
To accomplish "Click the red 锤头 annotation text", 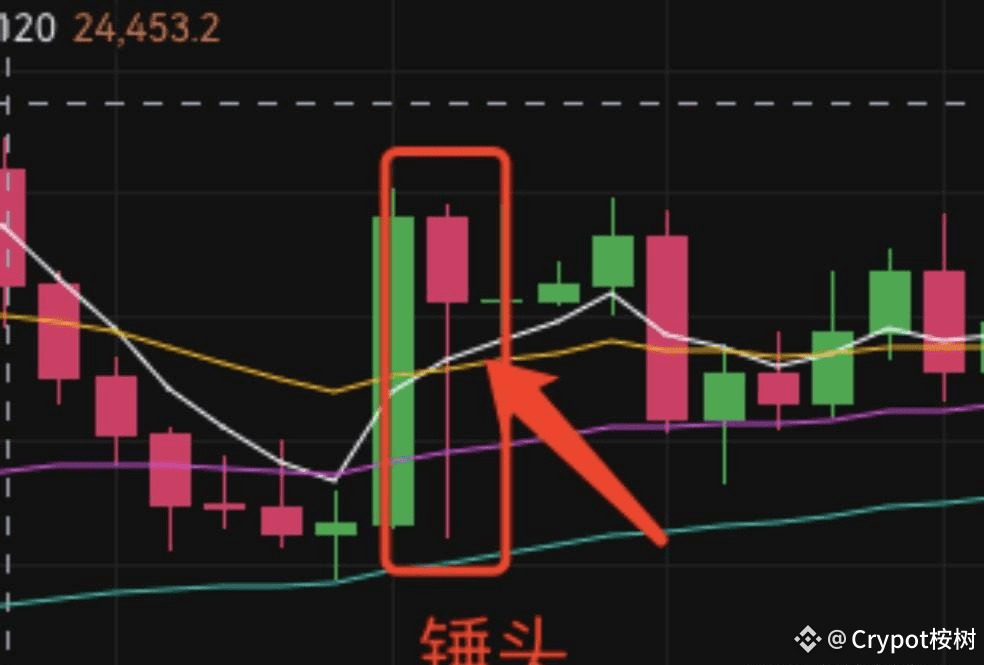I will coord(493,641).
